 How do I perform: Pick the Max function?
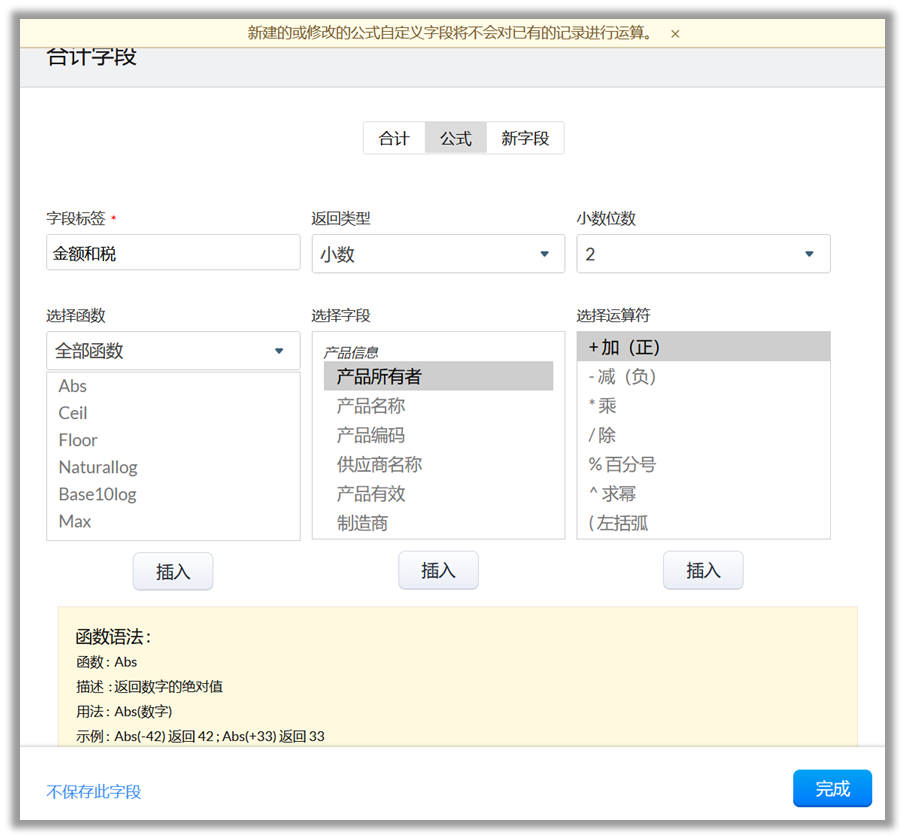point(75,521)
